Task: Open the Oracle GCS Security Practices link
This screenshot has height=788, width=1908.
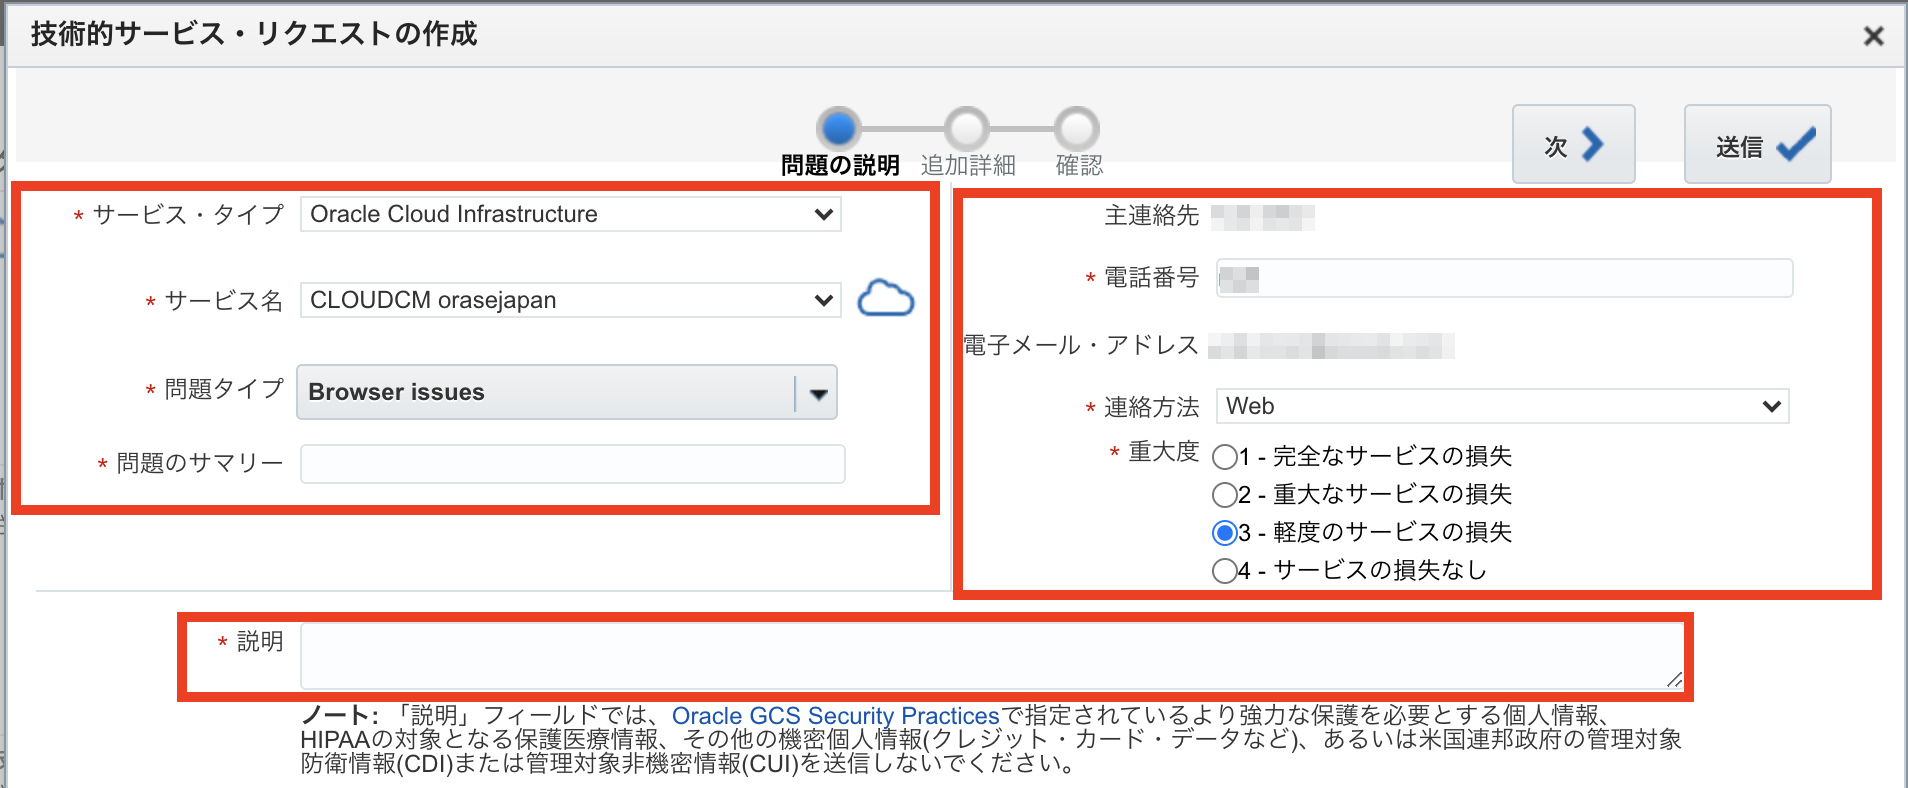Action: pos(835,716)
